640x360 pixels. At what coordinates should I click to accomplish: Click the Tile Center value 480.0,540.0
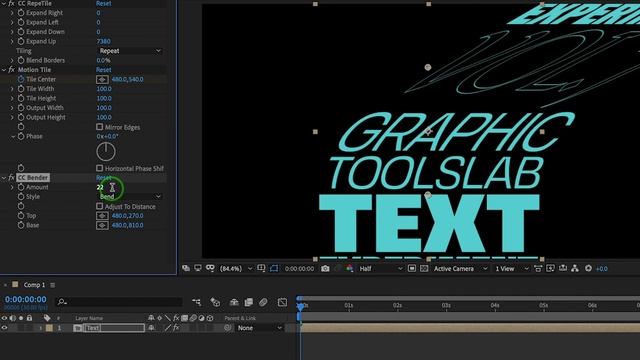(x=127, y=79)
